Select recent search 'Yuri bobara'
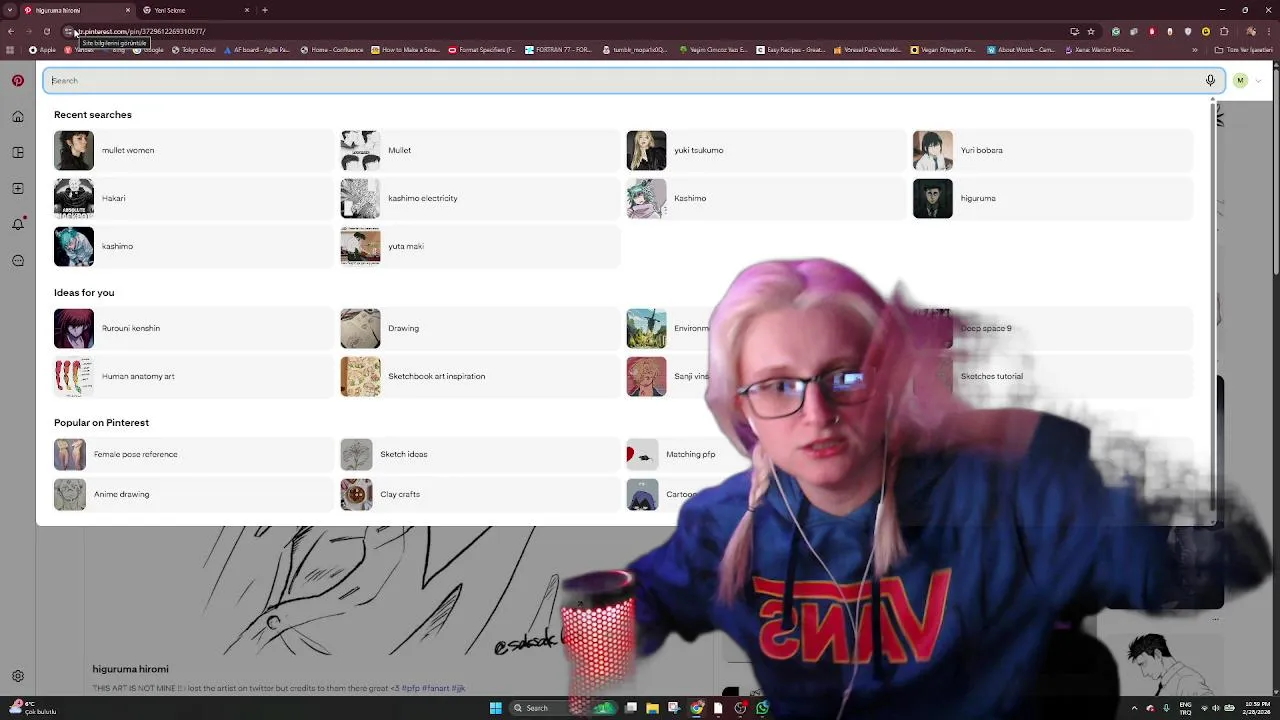Image resolution: width=1280 pixels, height=720 pixels. tap(1053, 150)
